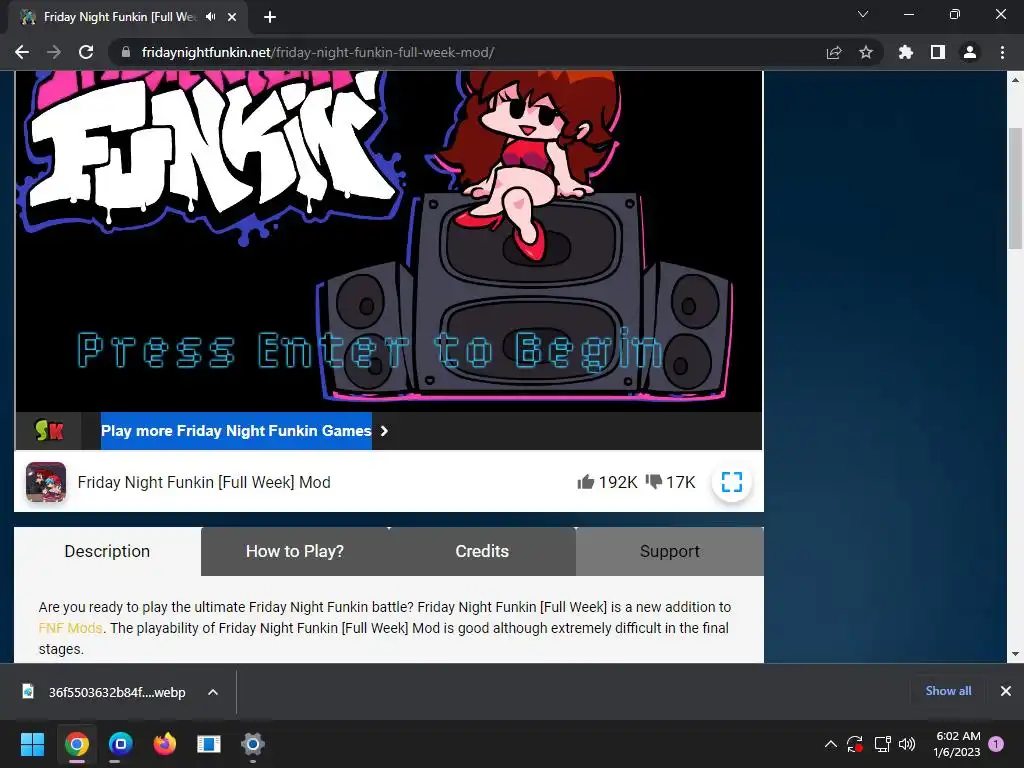Screen dimensions: 1024x768
Task: Dislike the game with thumbs down
Action: click(654, 482)
